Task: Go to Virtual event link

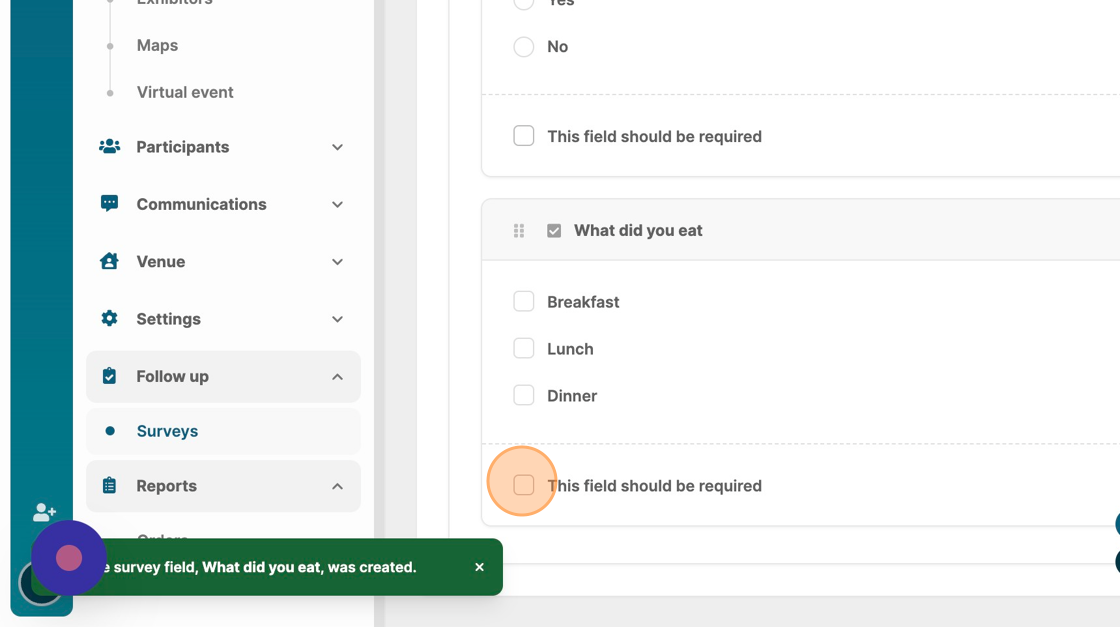Action: tap(185, 92)
